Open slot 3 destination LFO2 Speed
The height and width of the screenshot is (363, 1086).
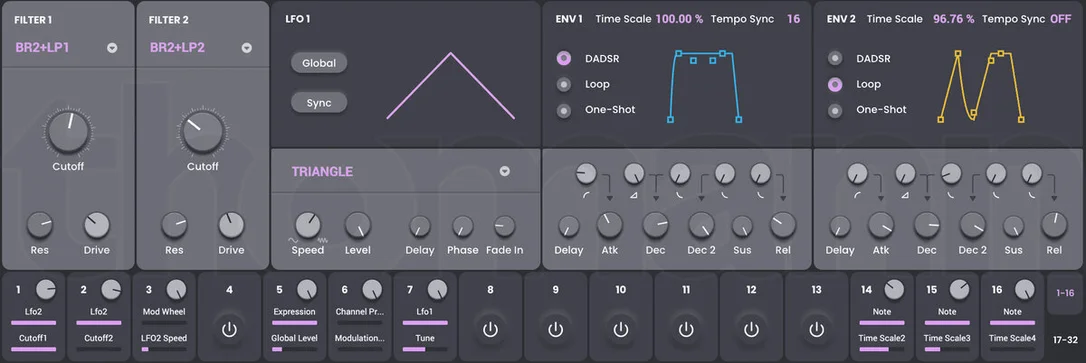coord(164,338)
